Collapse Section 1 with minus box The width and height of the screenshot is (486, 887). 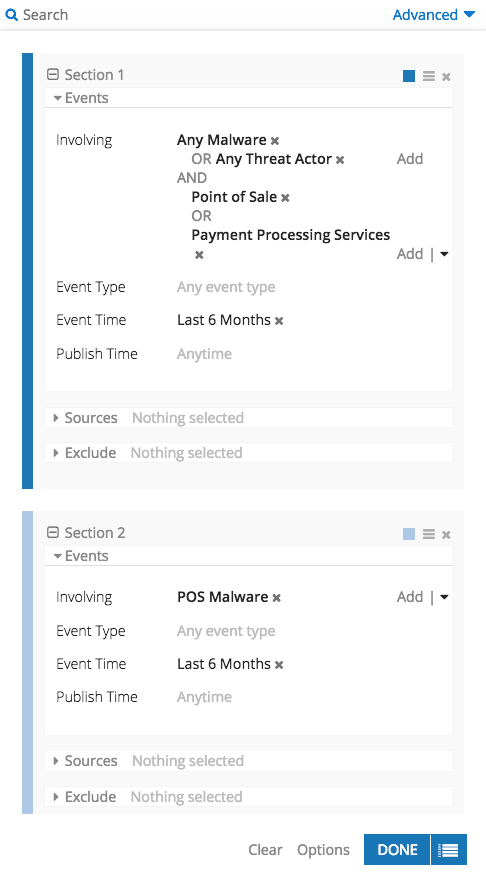point(53,75)
